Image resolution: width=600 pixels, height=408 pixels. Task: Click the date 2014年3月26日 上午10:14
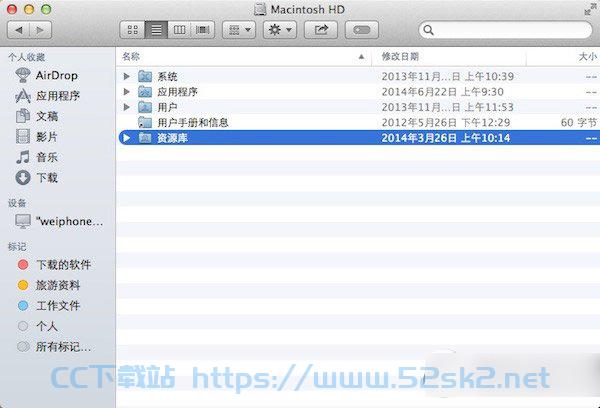click(x=446, y=138)
